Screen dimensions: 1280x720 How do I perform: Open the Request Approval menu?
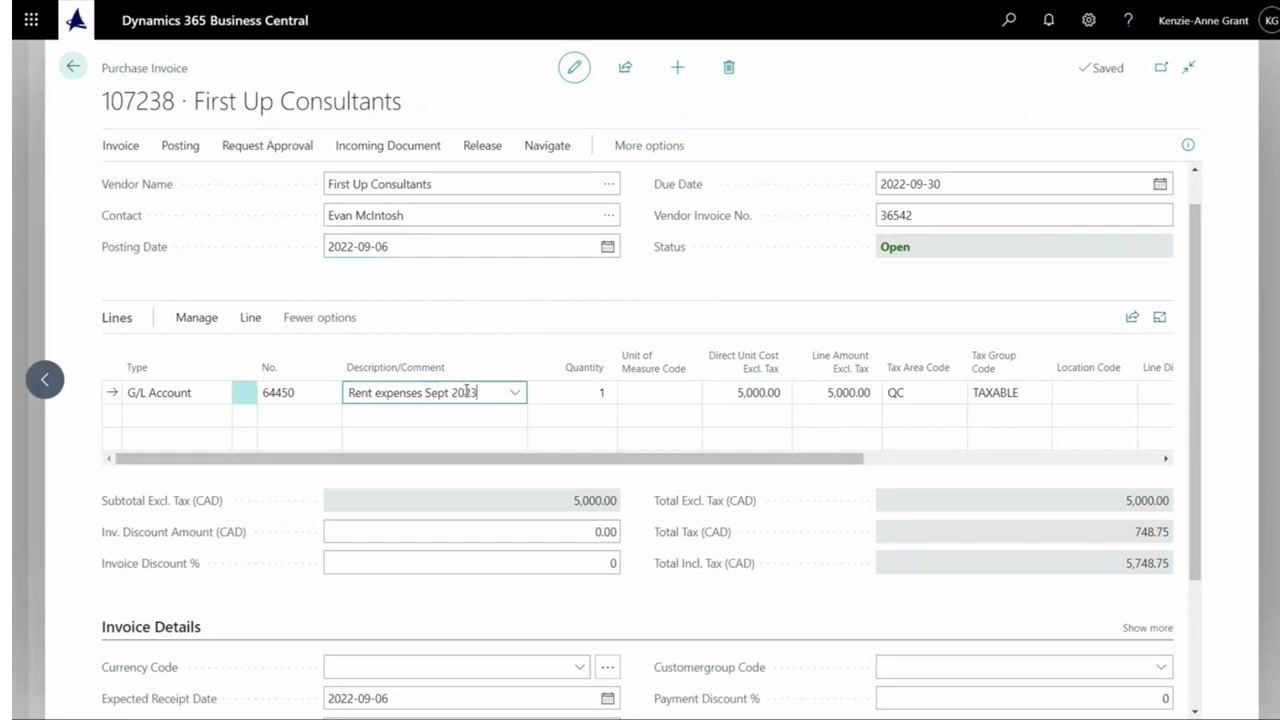(x=267, y=145)
